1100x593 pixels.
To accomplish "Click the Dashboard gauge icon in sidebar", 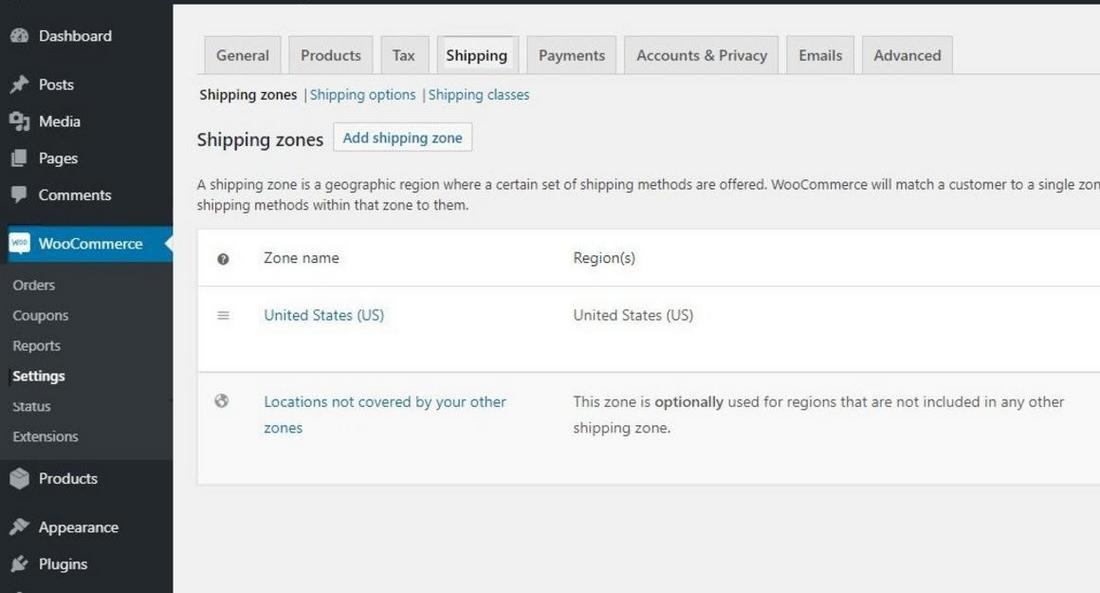I will pyautogui.click(x=19, y=36).
